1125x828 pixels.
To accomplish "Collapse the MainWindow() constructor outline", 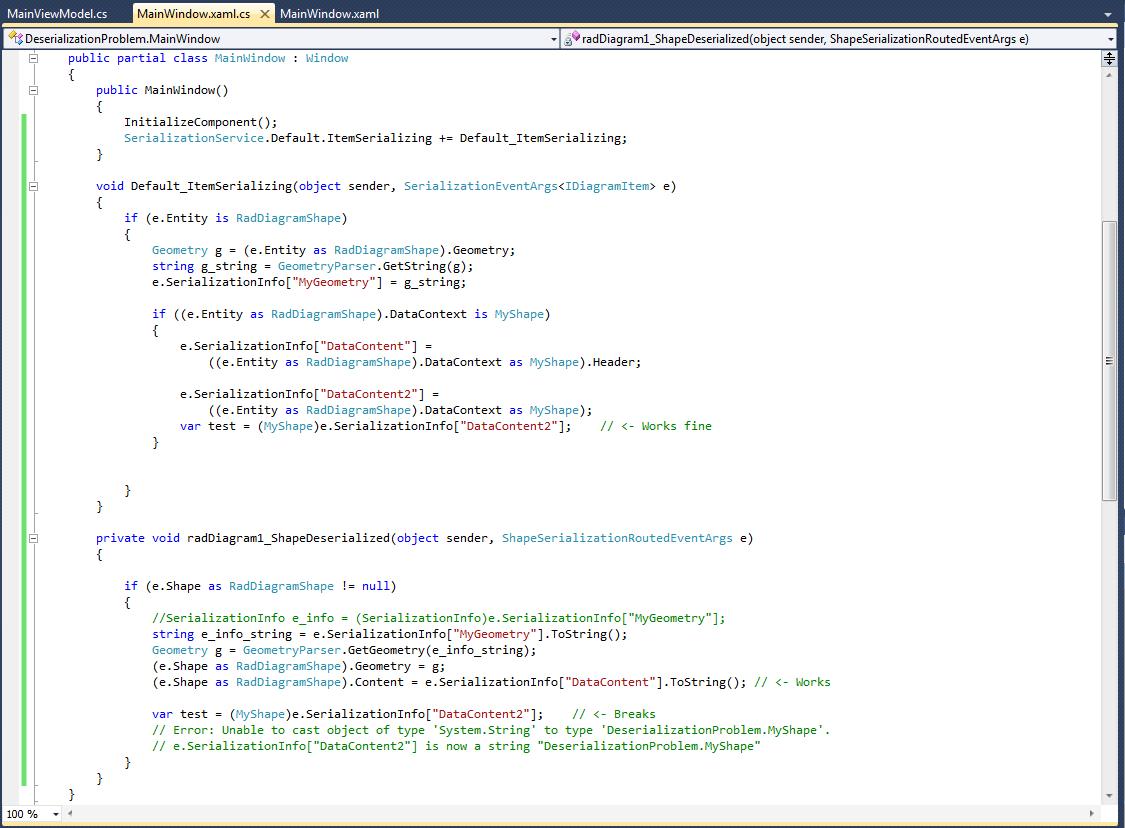I will 33,90.
